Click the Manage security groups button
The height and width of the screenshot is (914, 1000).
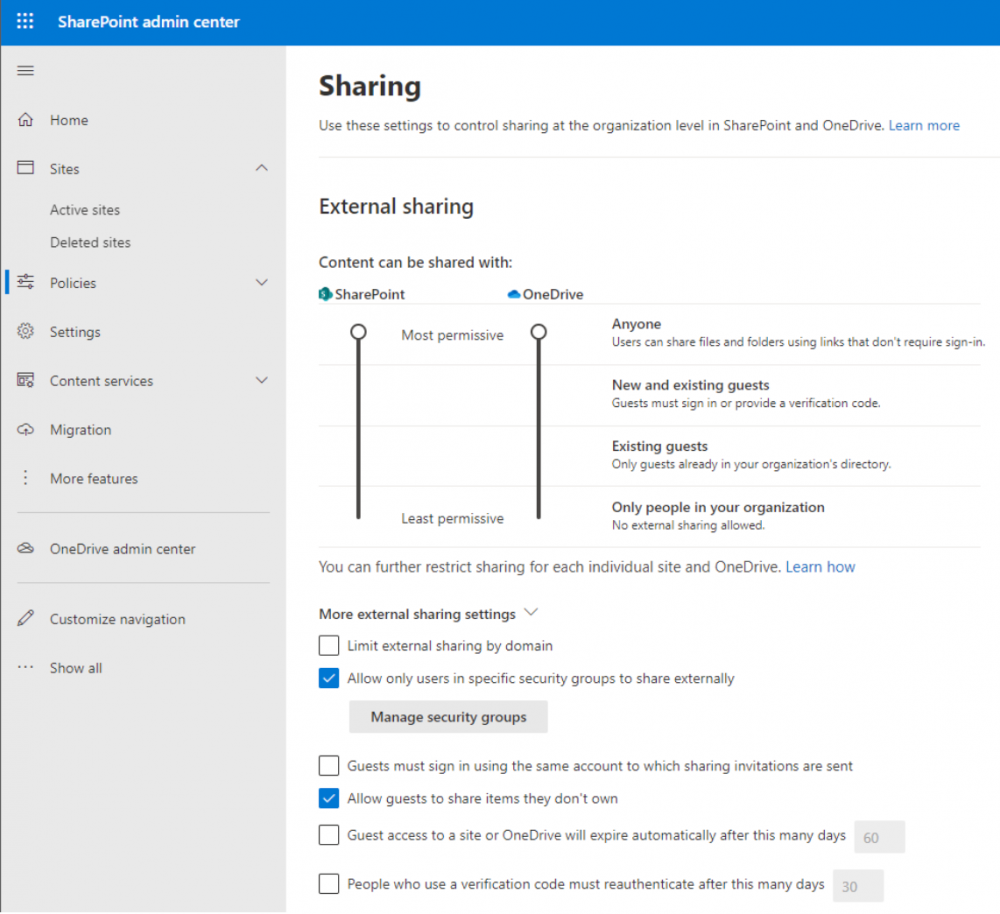click(448, 717)
